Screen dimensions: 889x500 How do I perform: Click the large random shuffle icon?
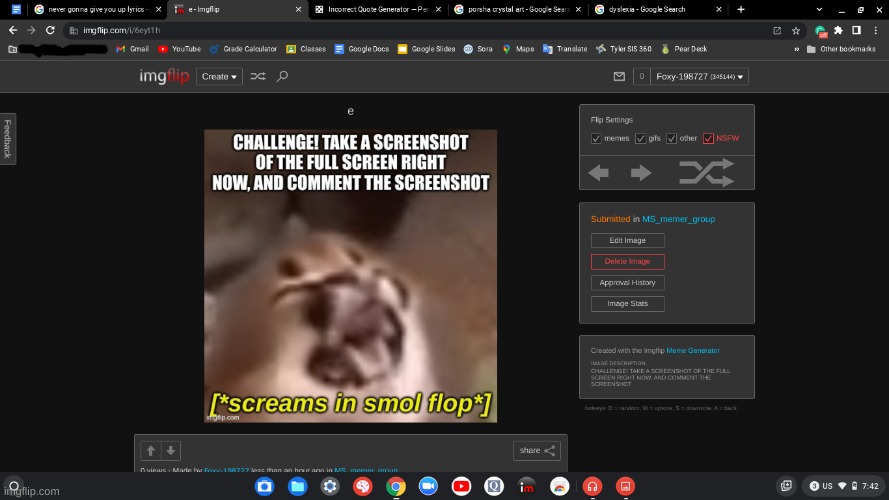click(x=706, y=172)
